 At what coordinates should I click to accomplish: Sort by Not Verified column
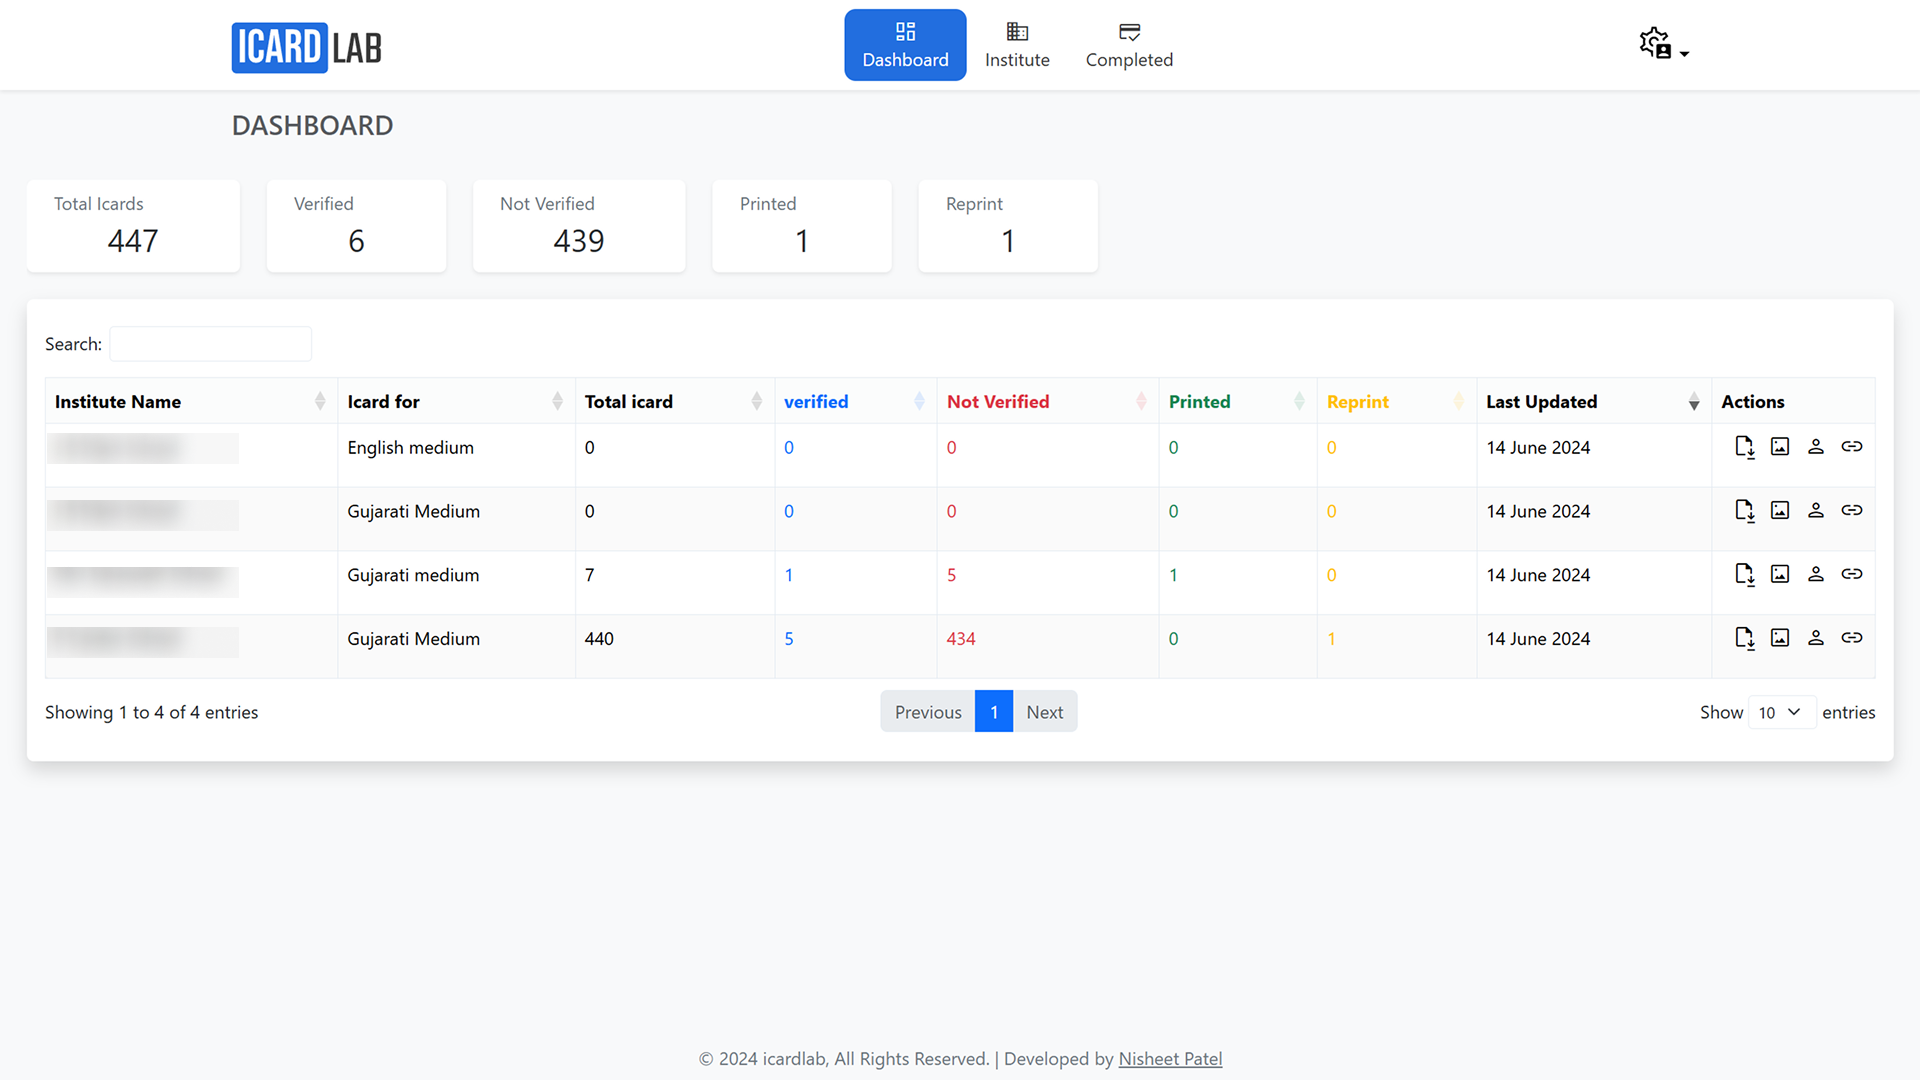(1047, 401)
